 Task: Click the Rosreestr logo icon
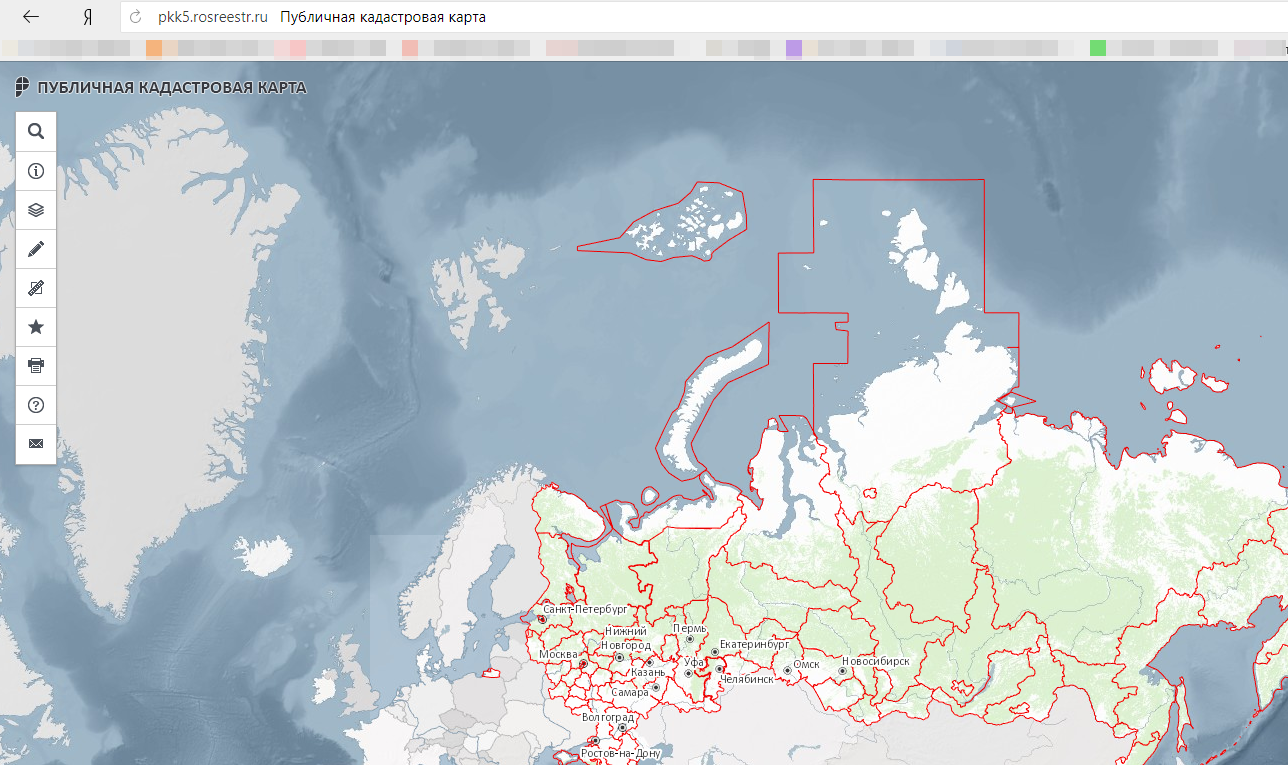(x=23, y=88)
